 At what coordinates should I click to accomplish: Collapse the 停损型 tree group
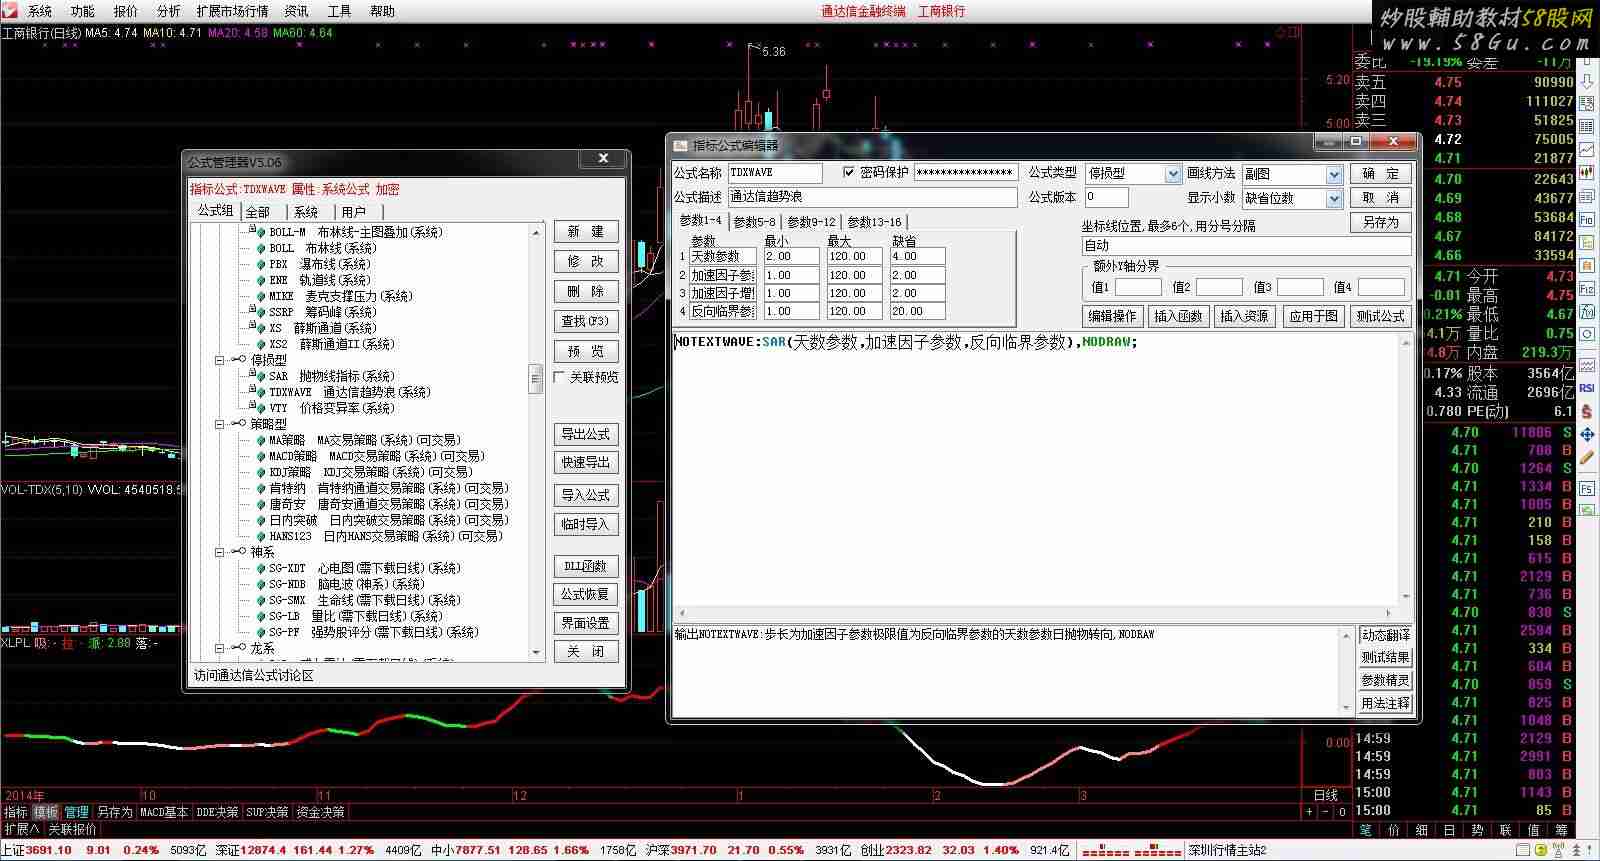click(219, 360)
